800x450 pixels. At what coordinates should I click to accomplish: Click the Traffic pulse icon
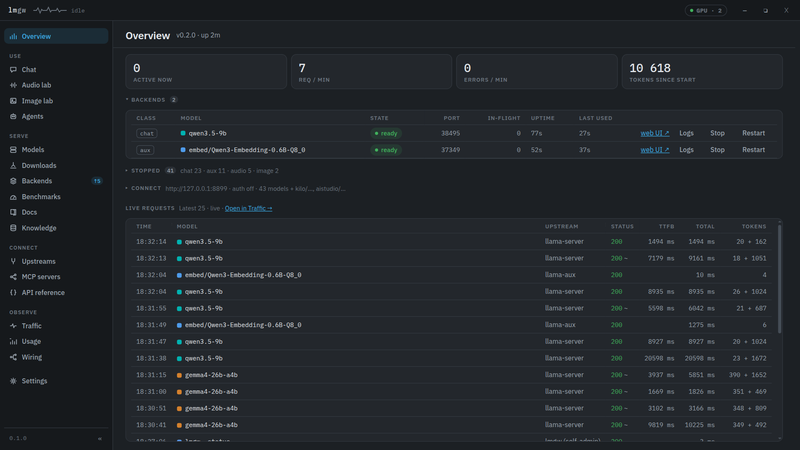[13, 326]
